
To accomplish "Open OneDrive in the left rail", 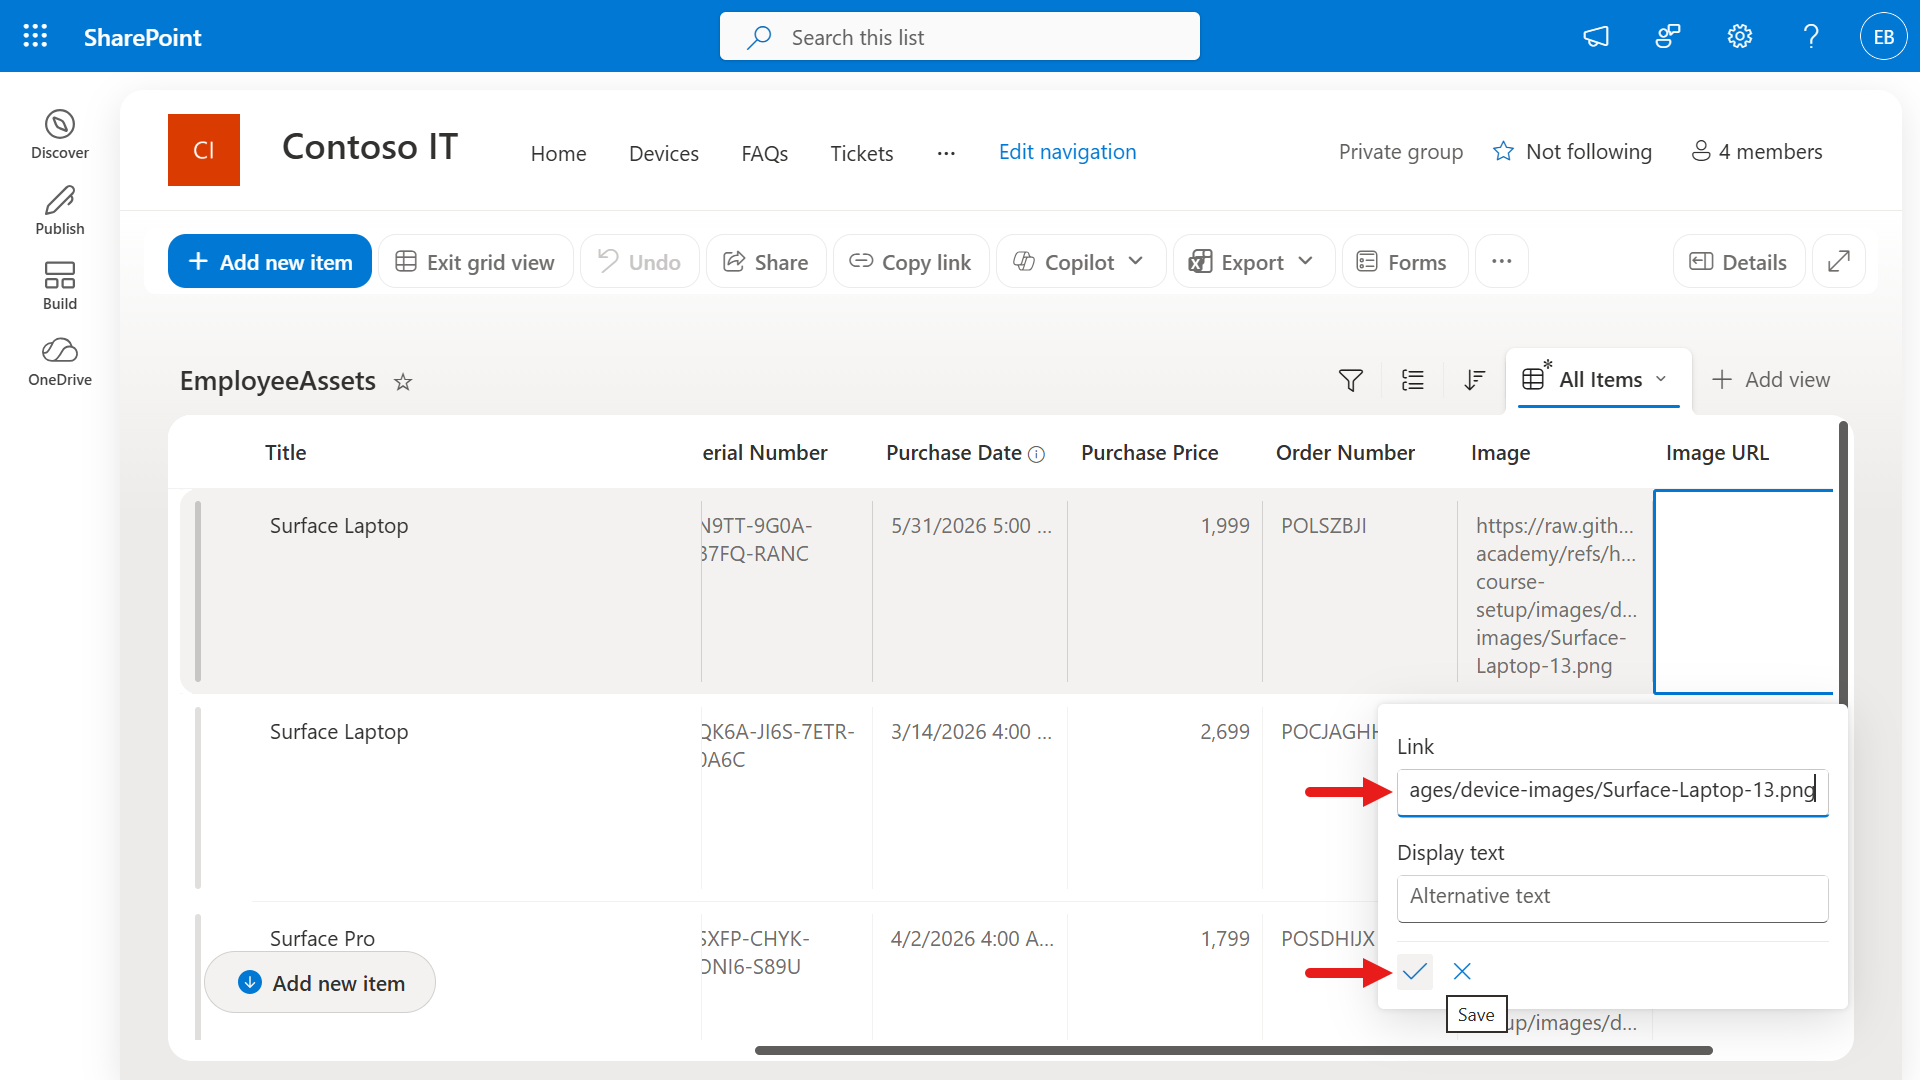I will pos(60,362).
